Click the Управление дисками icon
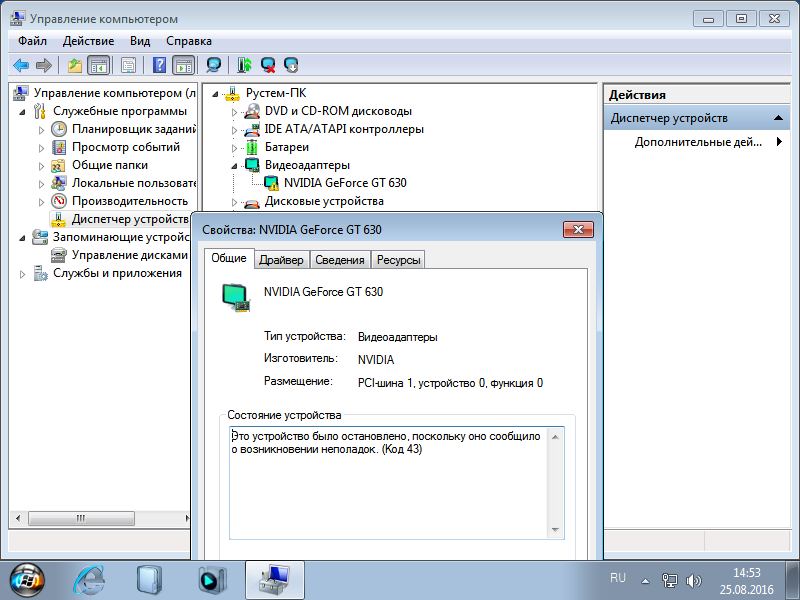 click(59, 255)
